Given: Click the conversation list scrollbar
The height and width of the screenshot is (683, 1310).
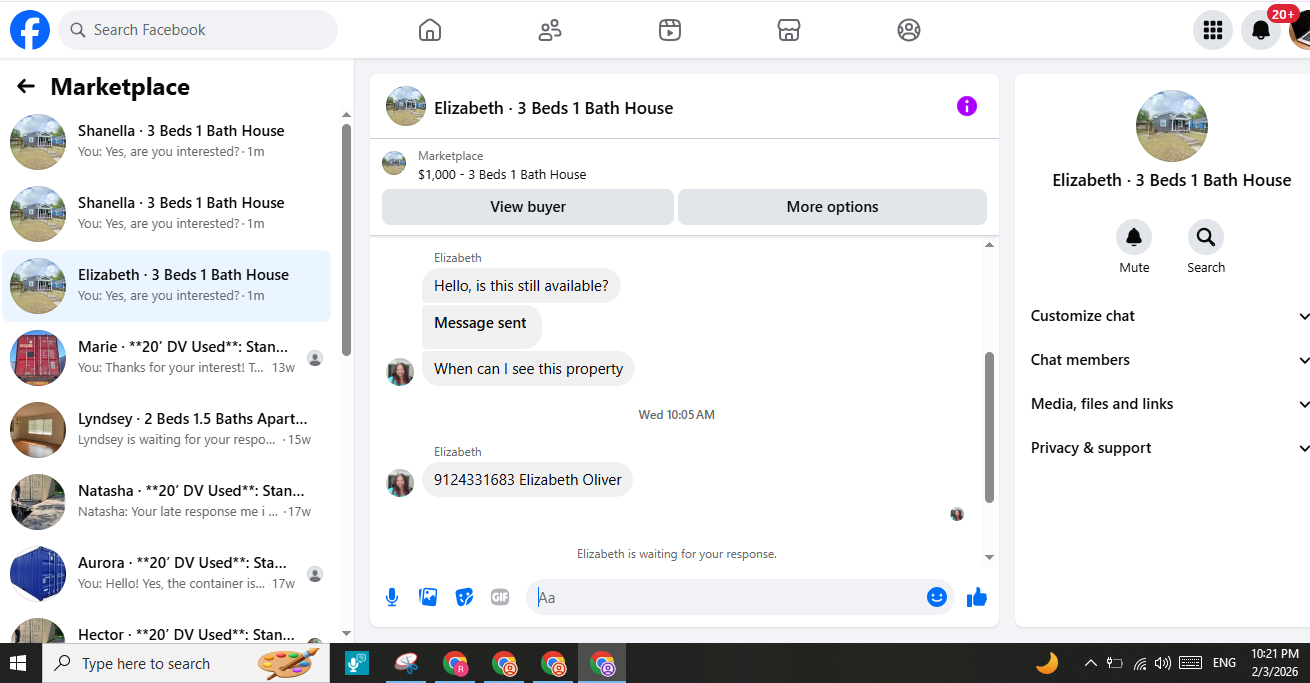Looking at the screenshot, I should tap(346, 240).
